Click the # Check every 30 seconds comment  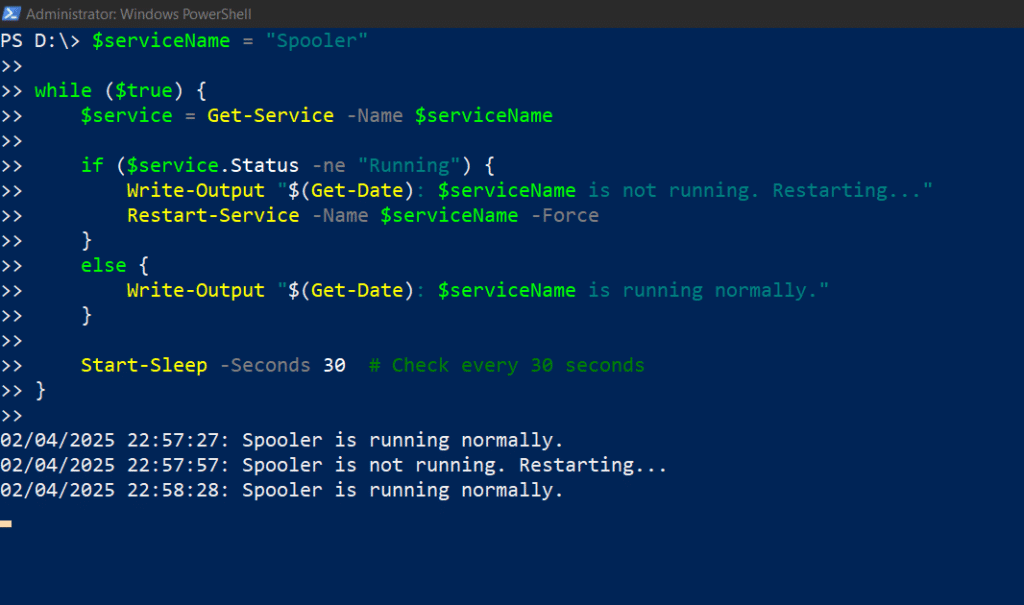click(507, 365)
